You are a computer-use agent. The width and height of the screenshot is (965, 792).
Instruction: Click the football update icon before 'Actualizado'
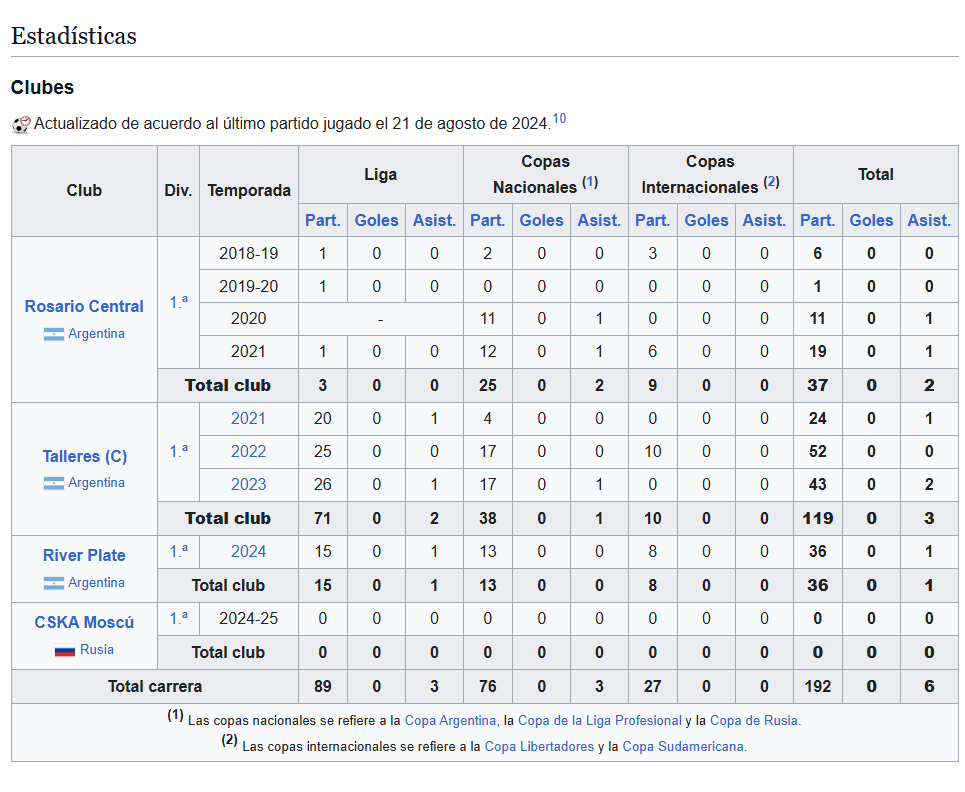[x=22, y=125]
